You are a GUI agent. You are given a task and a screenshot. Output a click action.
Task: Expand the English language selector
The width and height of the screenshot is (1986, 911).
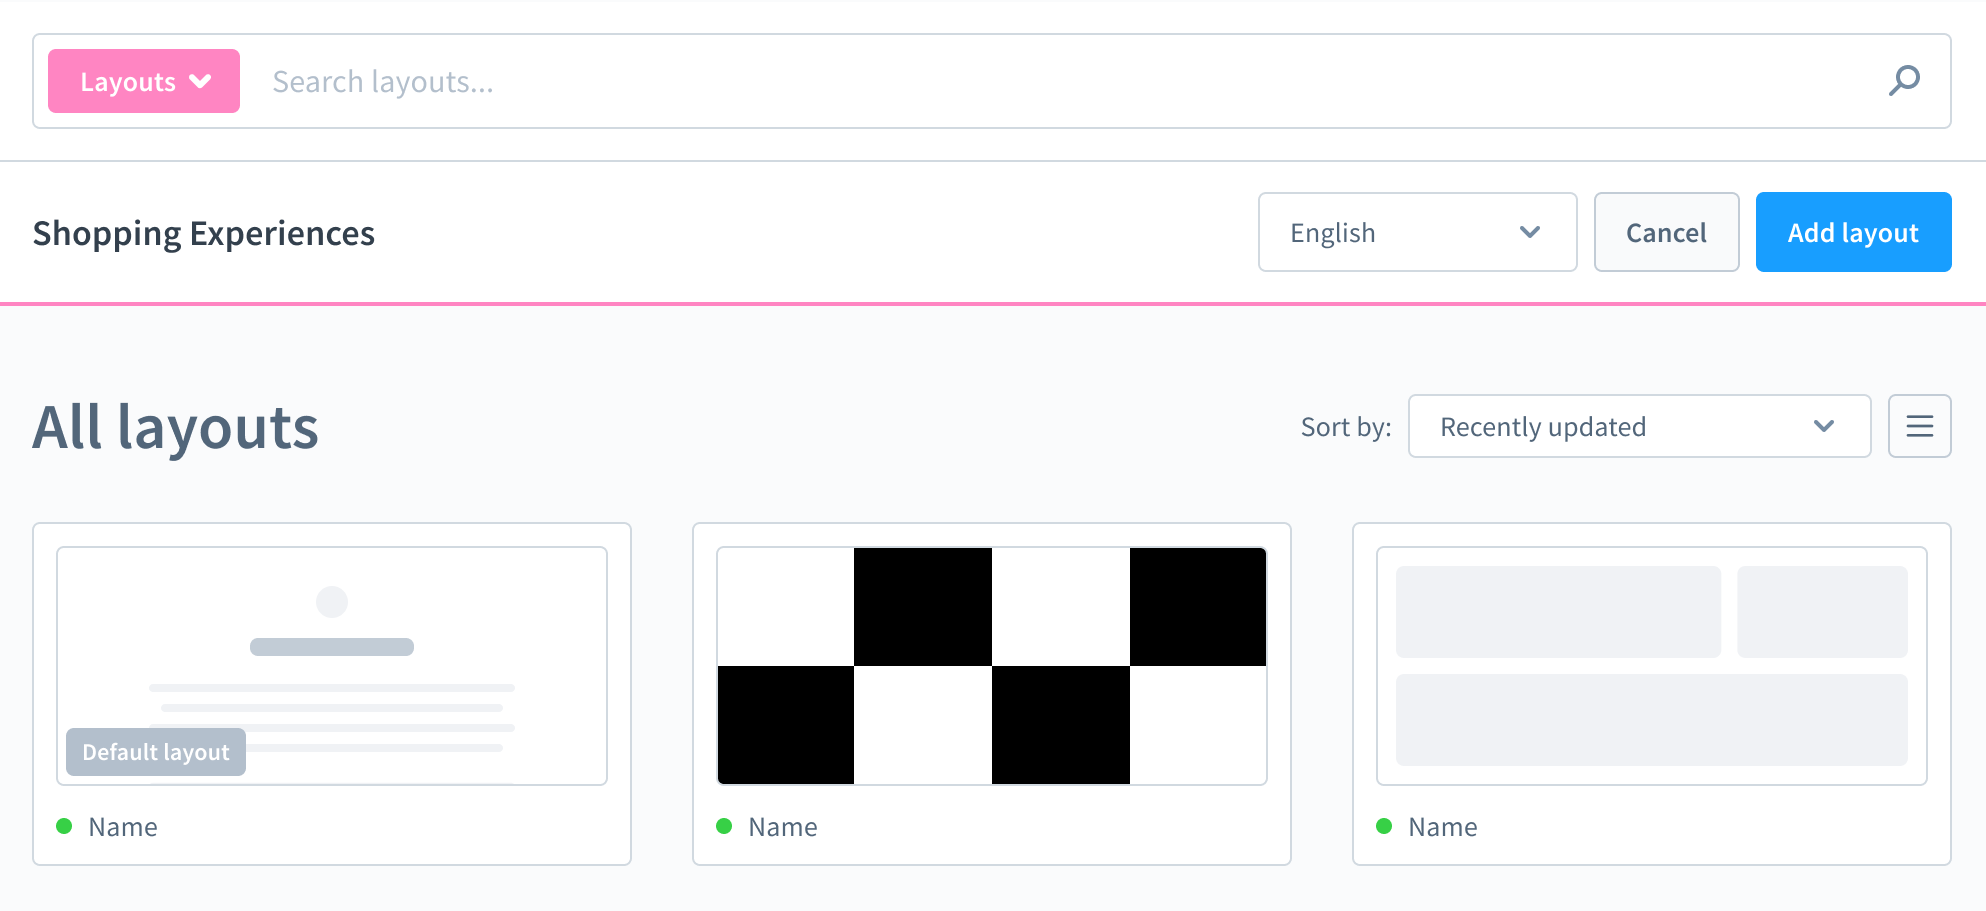tap(1417, 232)
